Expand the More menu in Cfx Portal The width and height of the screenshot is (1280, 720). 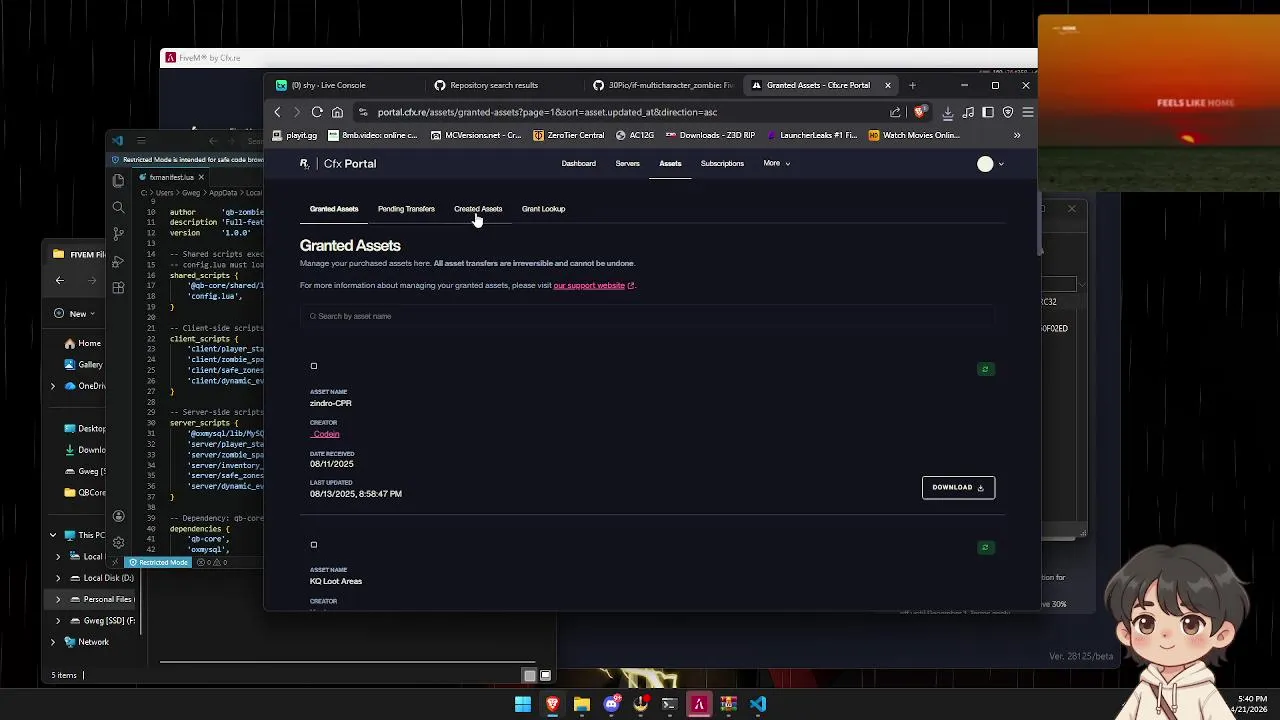(x=777, y=163)
